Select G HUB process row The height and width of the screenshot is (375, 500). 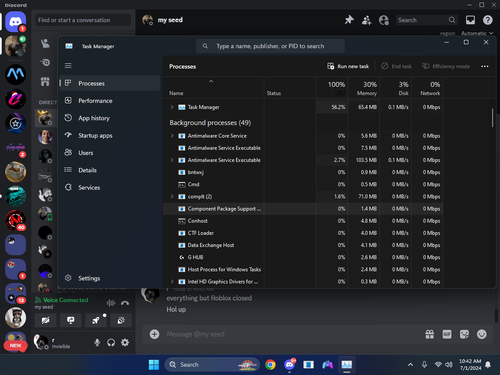click(x=303, y=257)
